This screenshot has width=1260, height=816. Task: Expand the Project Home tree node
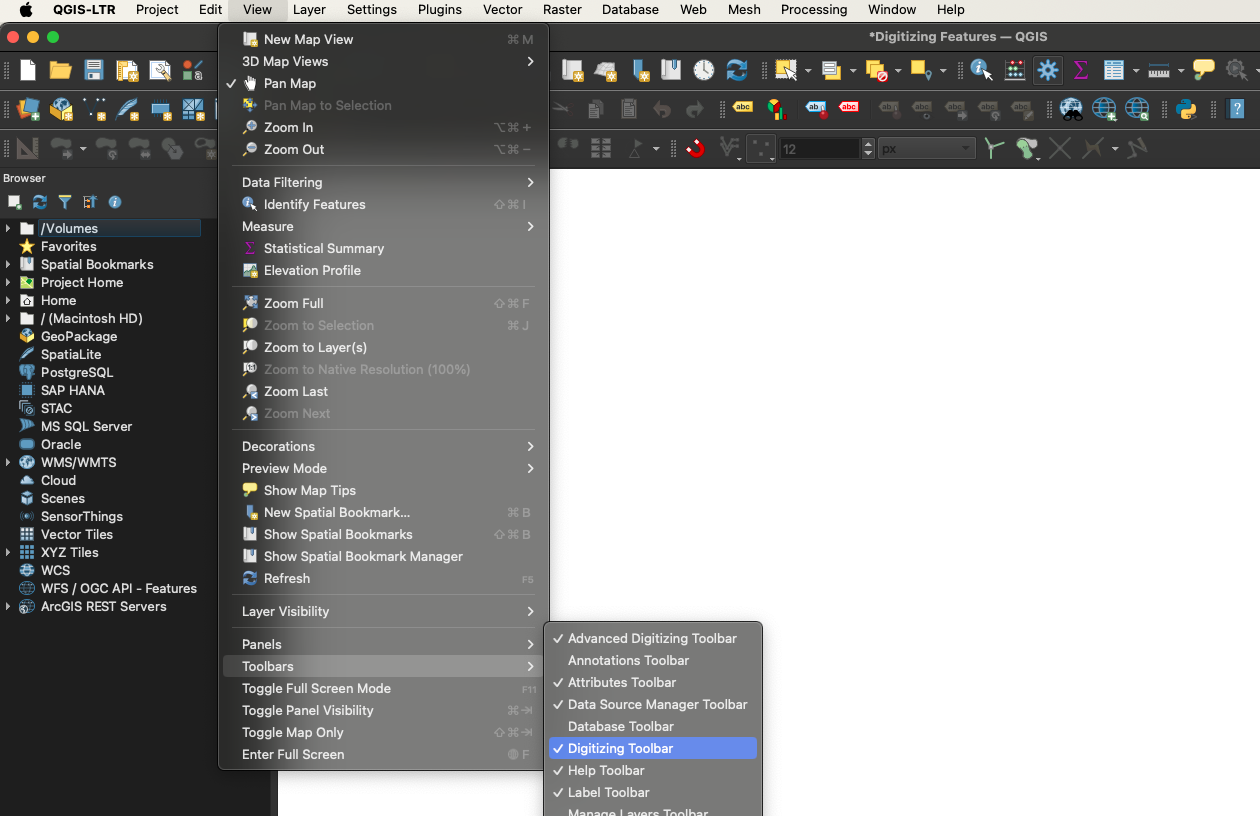pyautogui.click(x=8, y=282)
